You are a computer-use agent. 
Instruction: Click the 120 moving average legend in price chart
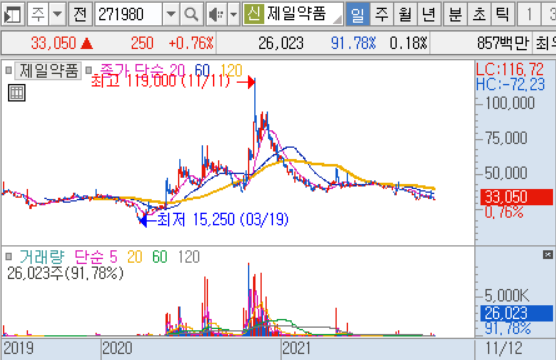point(232,70)
